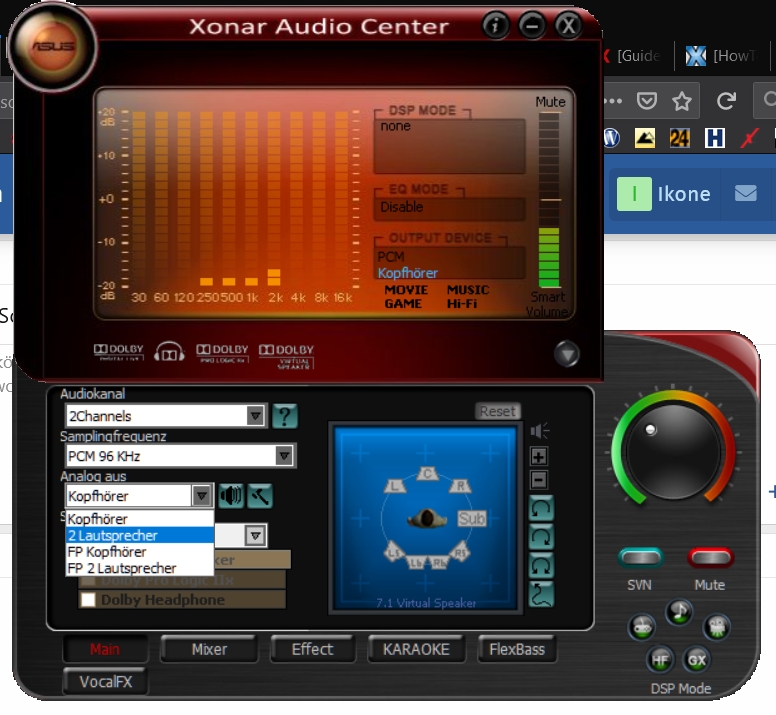
Task: Click the ASUS logo orb
Action: click(x=53, y=47)
